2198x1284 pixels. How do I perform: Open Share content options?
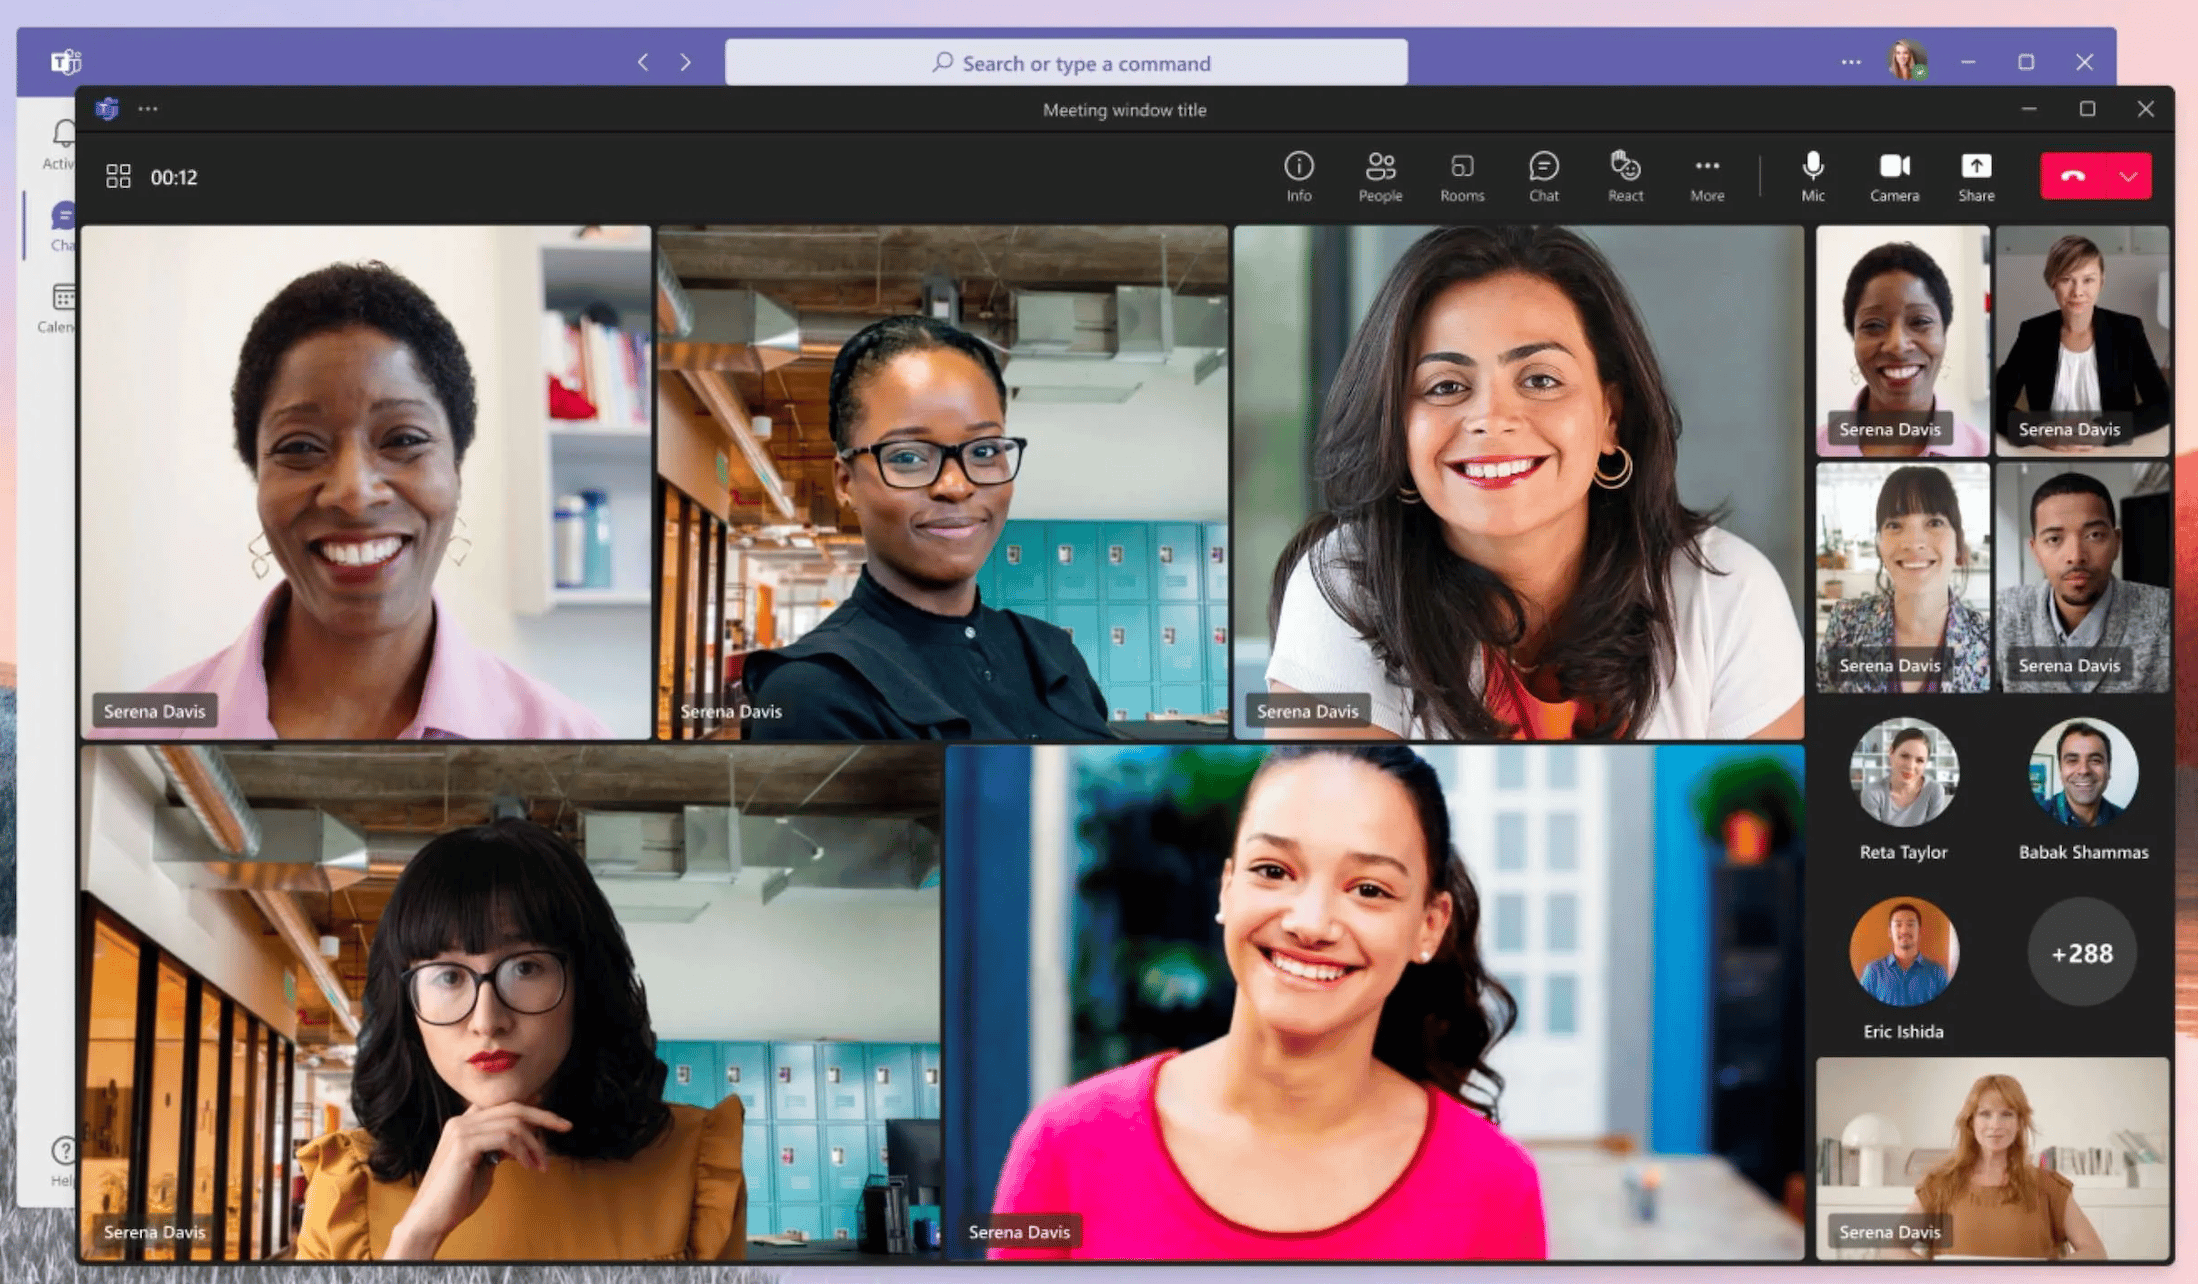point(1975,176)
